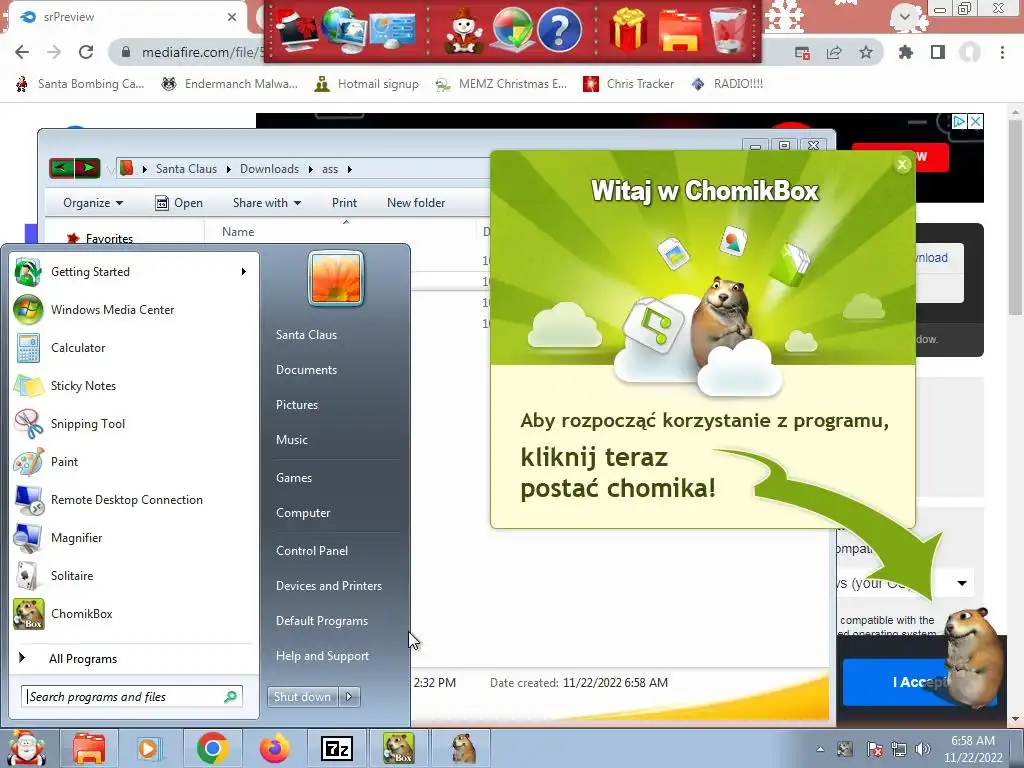Switch to Chrome in the taskbar

[x=212, y=748]
